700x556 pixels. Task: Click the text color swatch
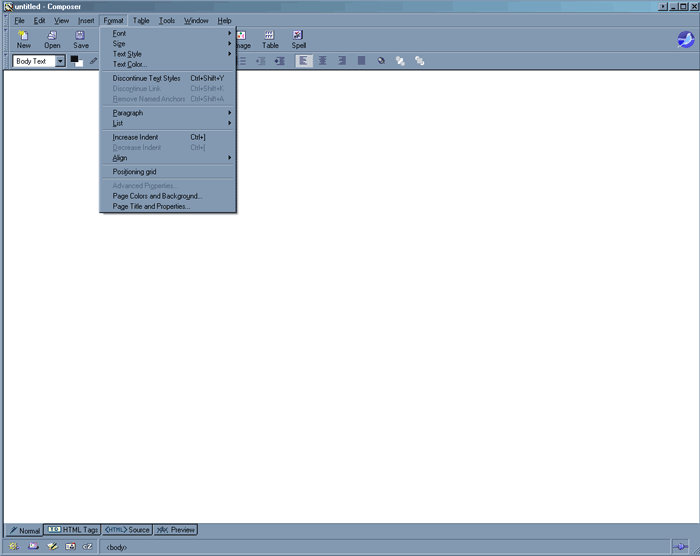[x=76, y=61]
